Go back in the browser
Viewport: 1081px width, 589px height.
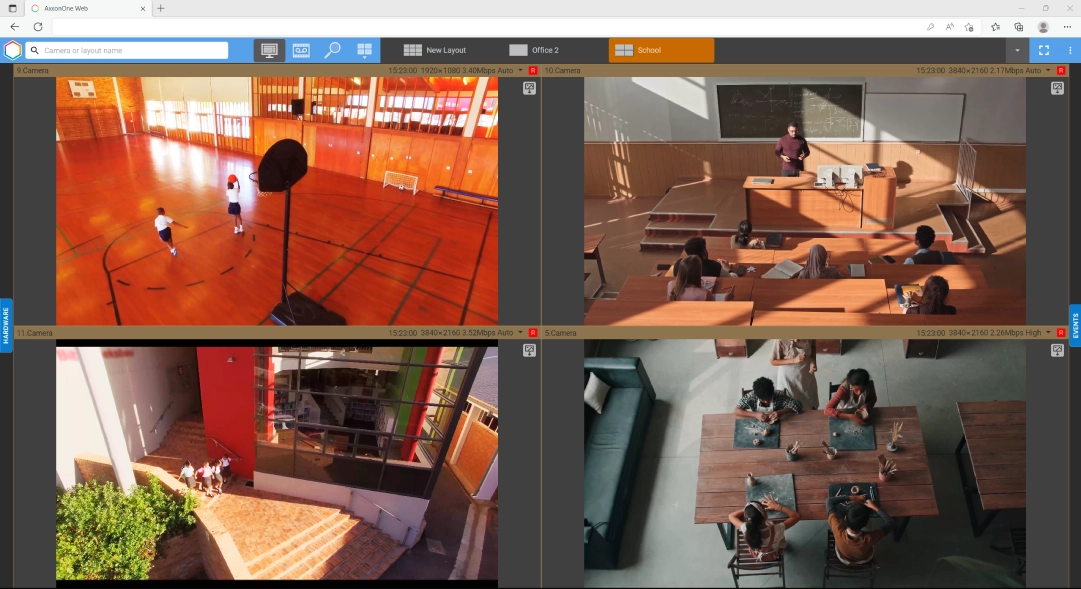[x=14, y=27]
